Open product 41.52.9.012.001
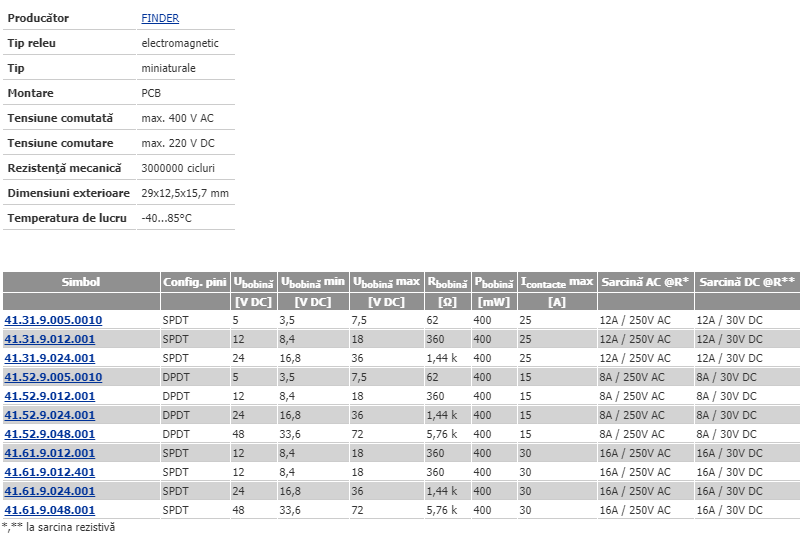Screen dimensions: 800x535 pos(49,396)
